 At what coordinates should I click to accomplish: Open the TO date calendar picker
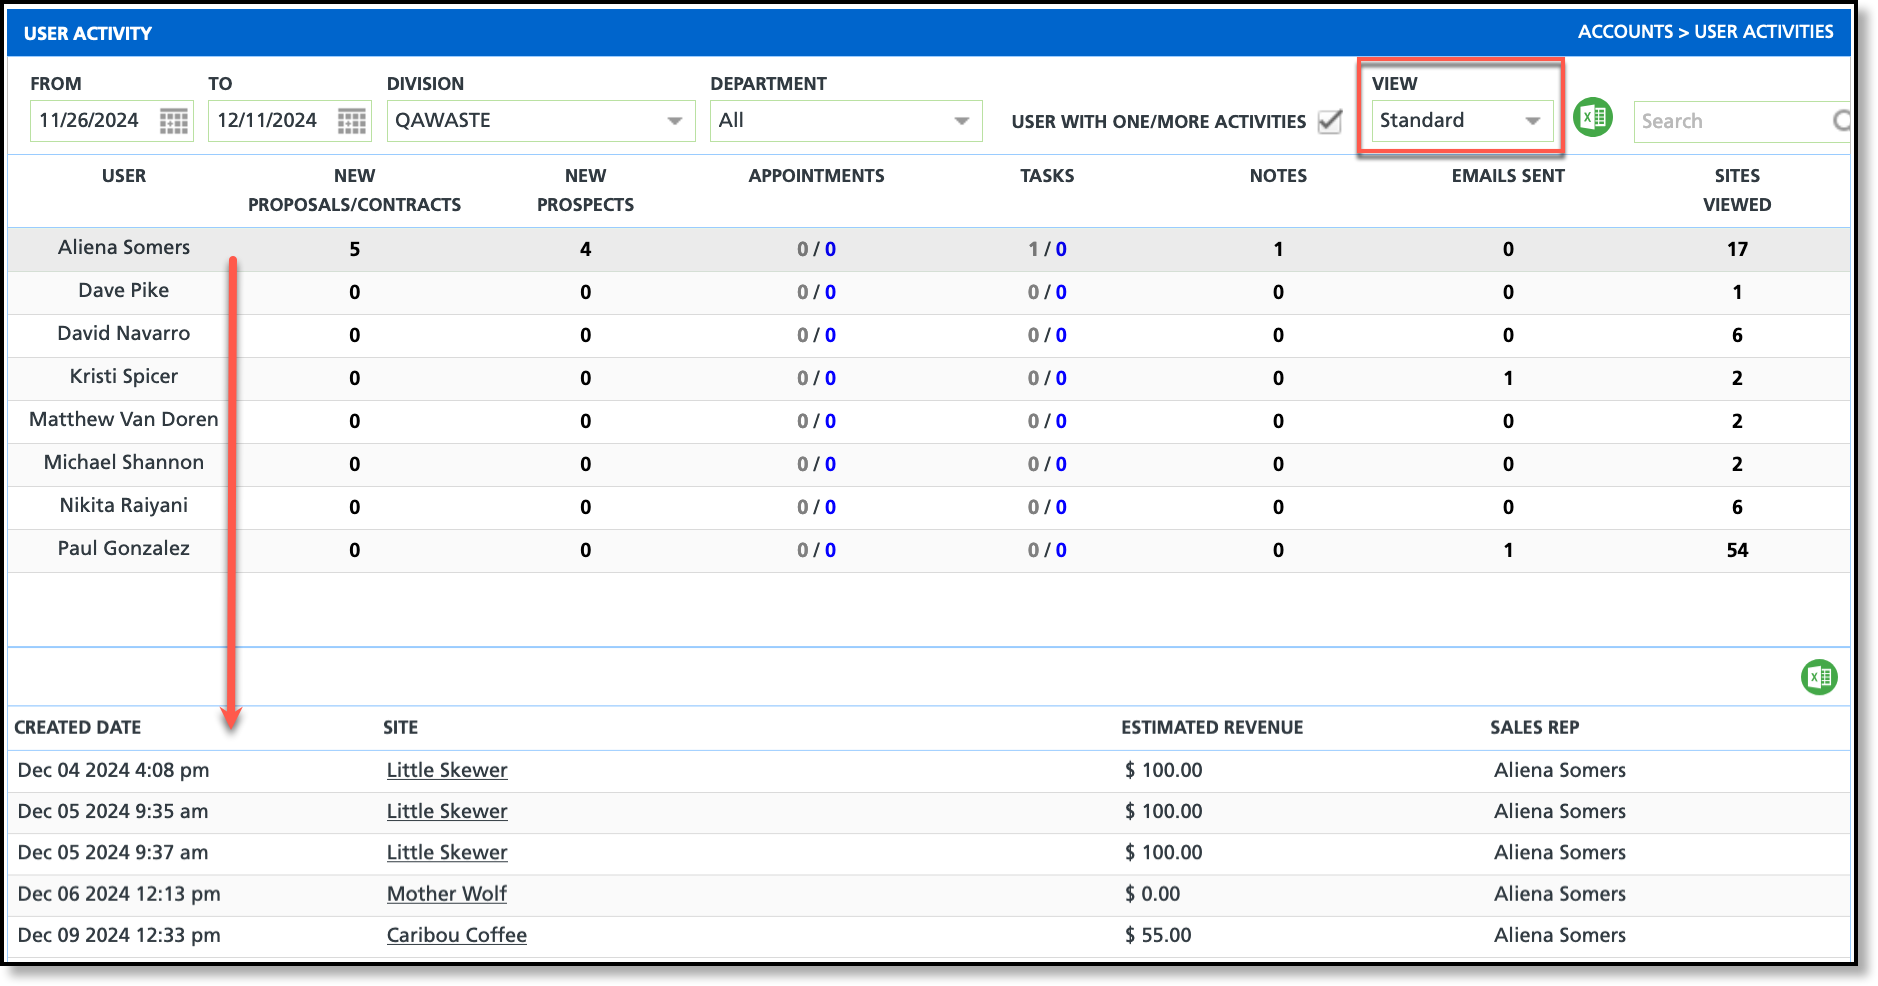(x=351, y=121)
